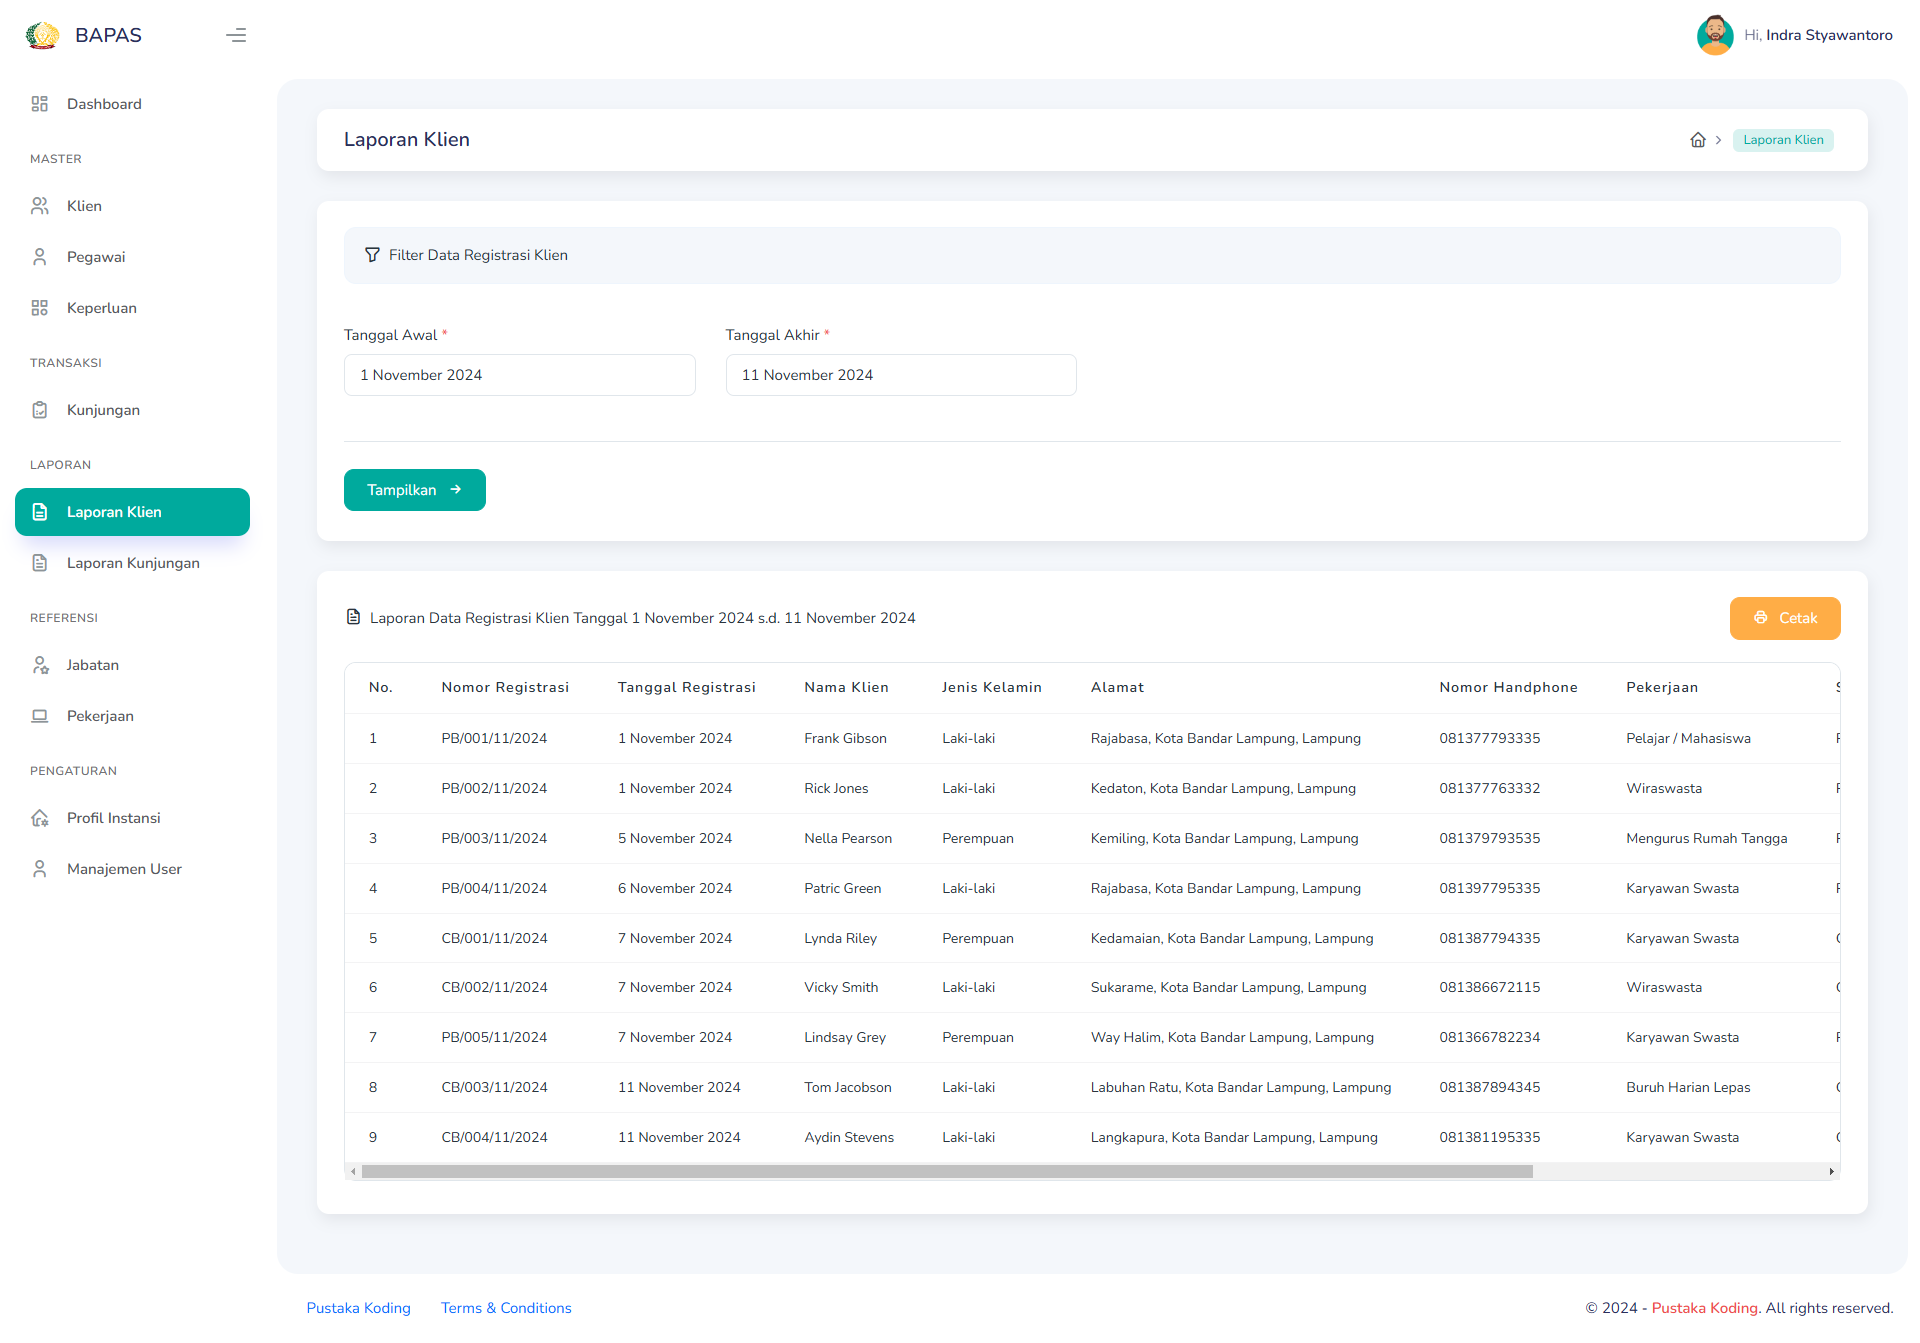The image size is (1920, 1343).
Task: Click the printer icon on Cetak button
Action: point(1761,618)
